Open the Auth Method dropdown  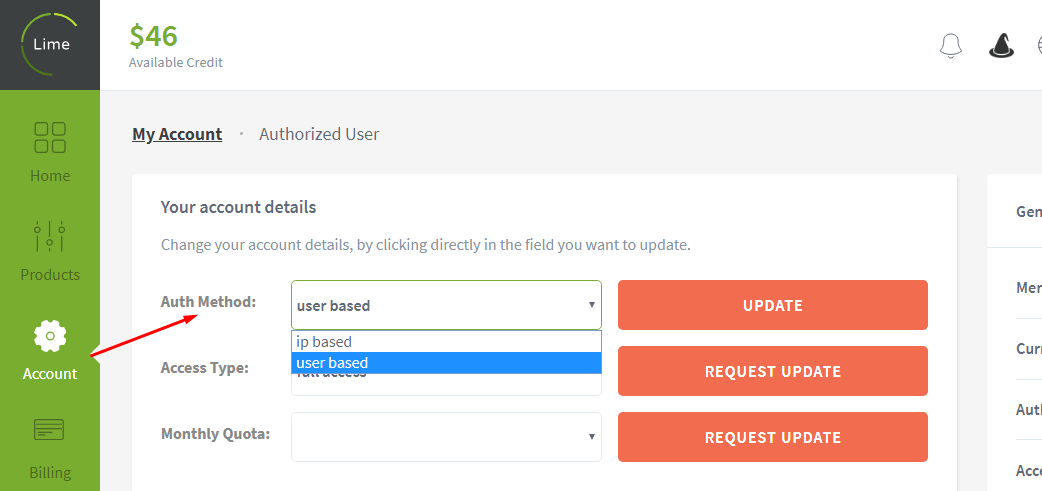coord(446,305)
